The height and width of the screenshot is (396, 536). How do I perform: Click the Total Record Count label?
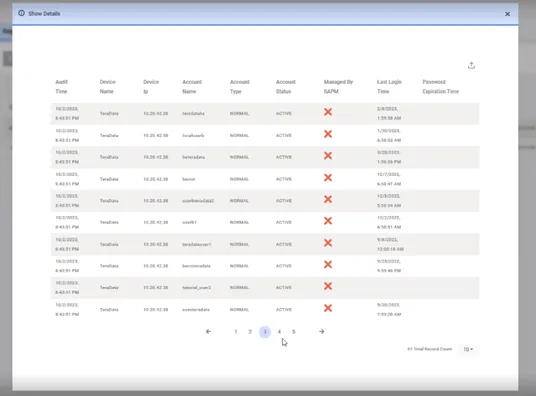(x=430, y=349)
